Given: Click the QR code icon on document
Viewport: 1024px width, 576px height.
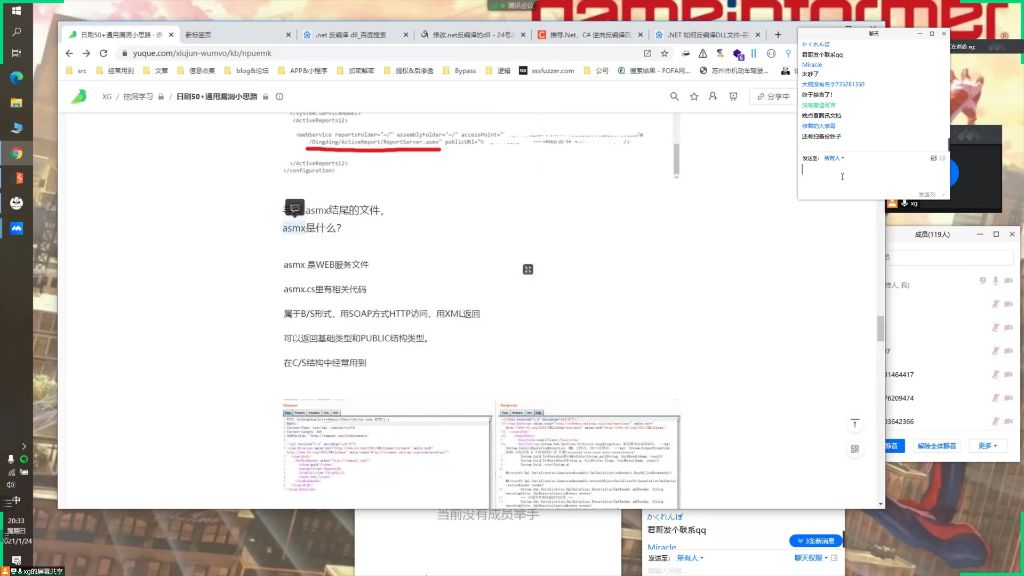Looking at the screenshot, I should pos(854,449).
